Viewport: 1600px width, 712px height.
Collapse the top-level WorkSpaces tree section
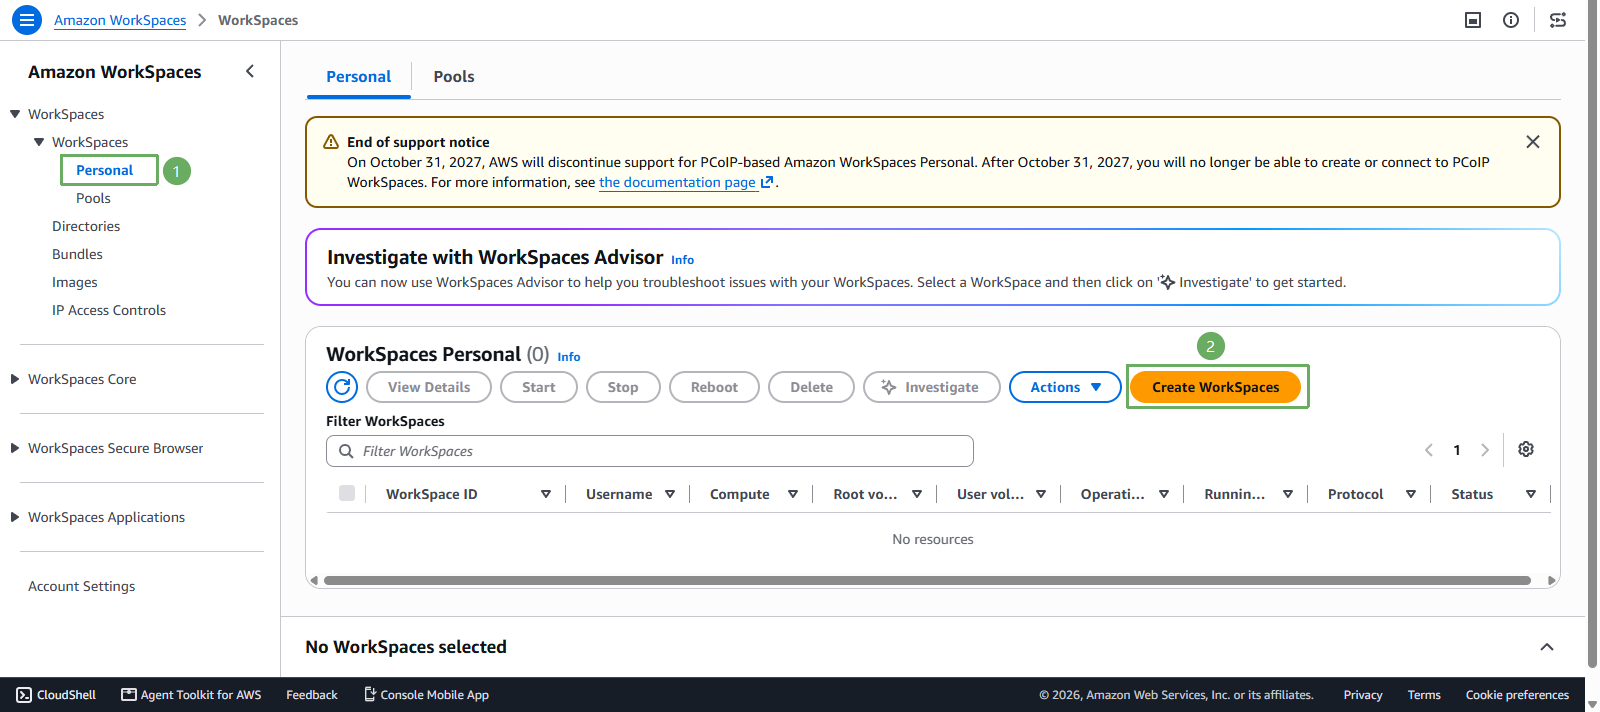(x=15, y=114)
